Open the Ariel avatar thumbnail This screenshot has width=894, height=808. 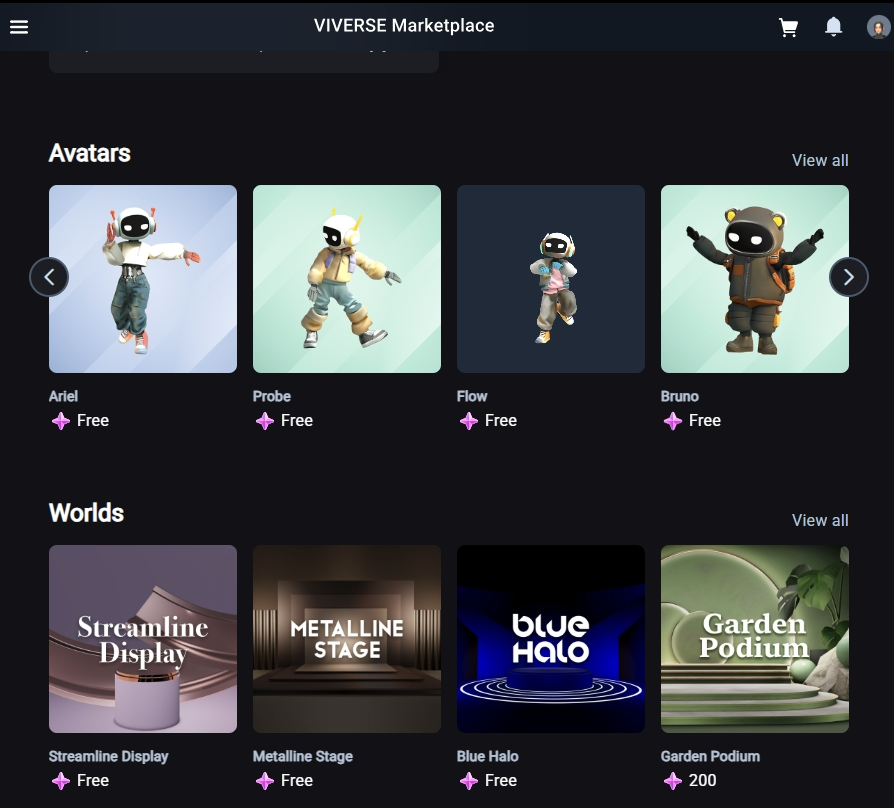(x=143, y=279)
